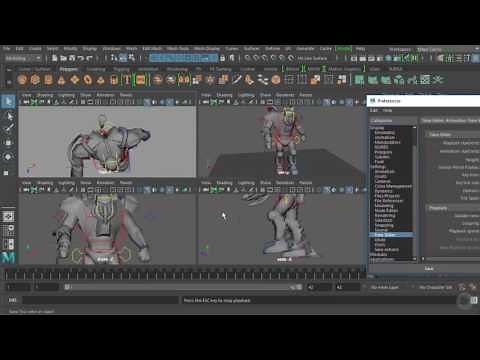Toggle select by component type mode

[132, 58]
